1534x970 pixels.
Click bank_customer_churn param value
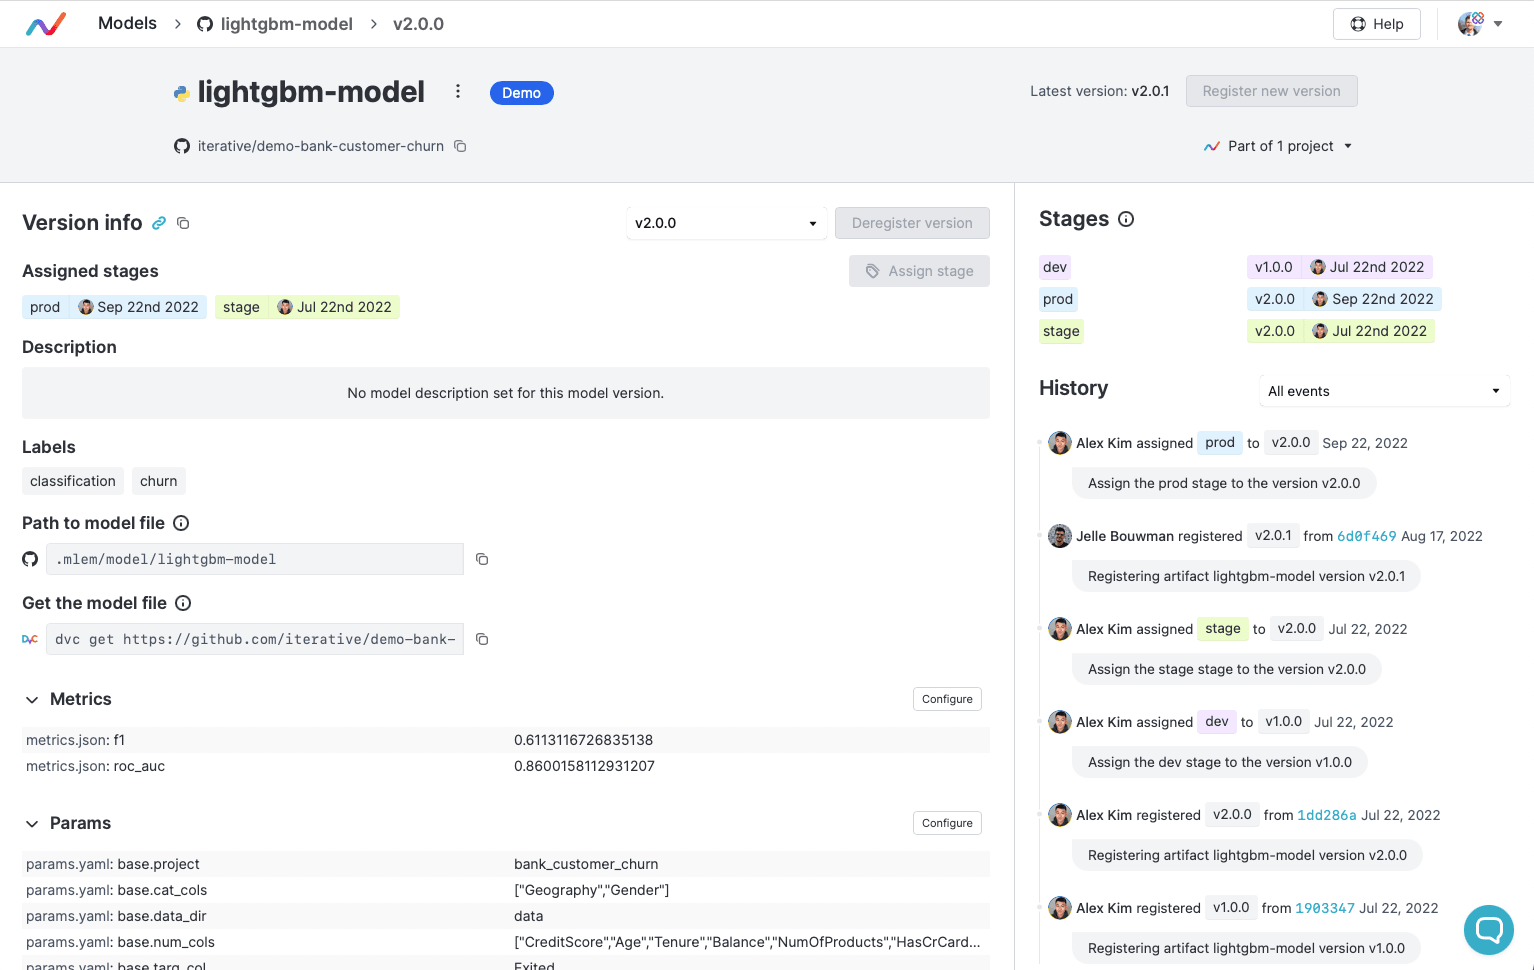pyautogui.click(x=586, y=864)
